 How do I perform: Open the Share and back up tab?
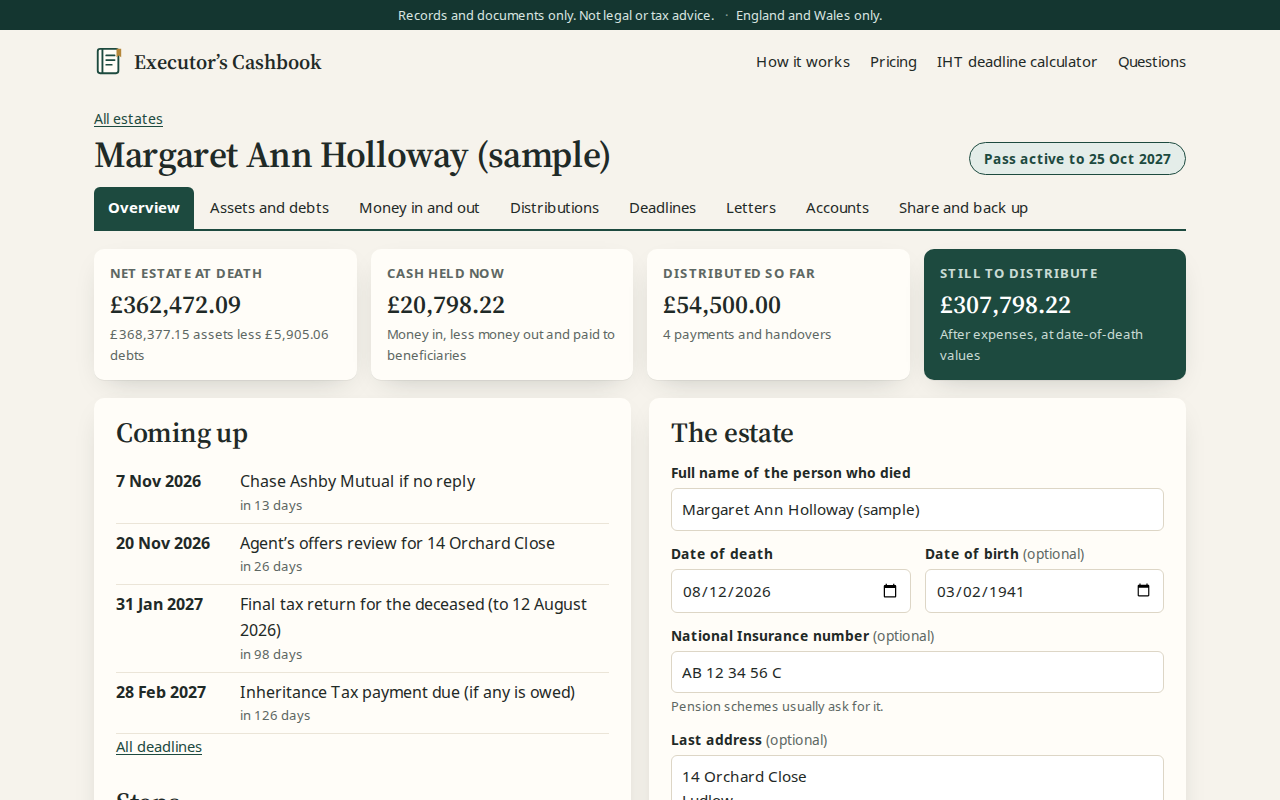(x=963, y=208)
